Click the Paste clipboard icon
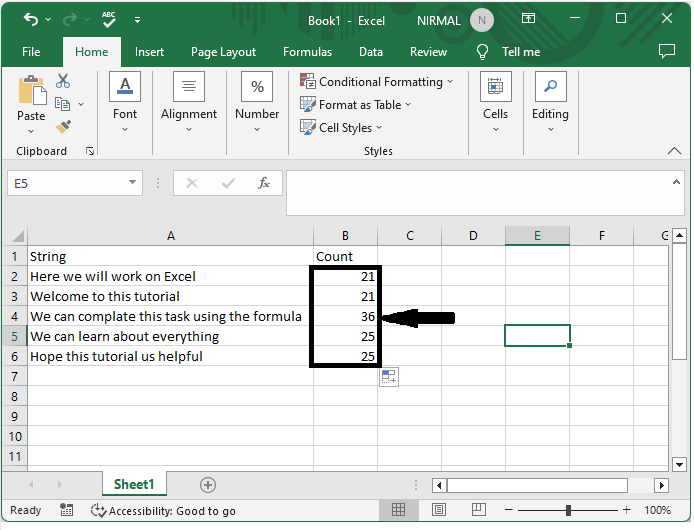The width and height of the screenshot is (694, 530). click(x=32, y=90)
